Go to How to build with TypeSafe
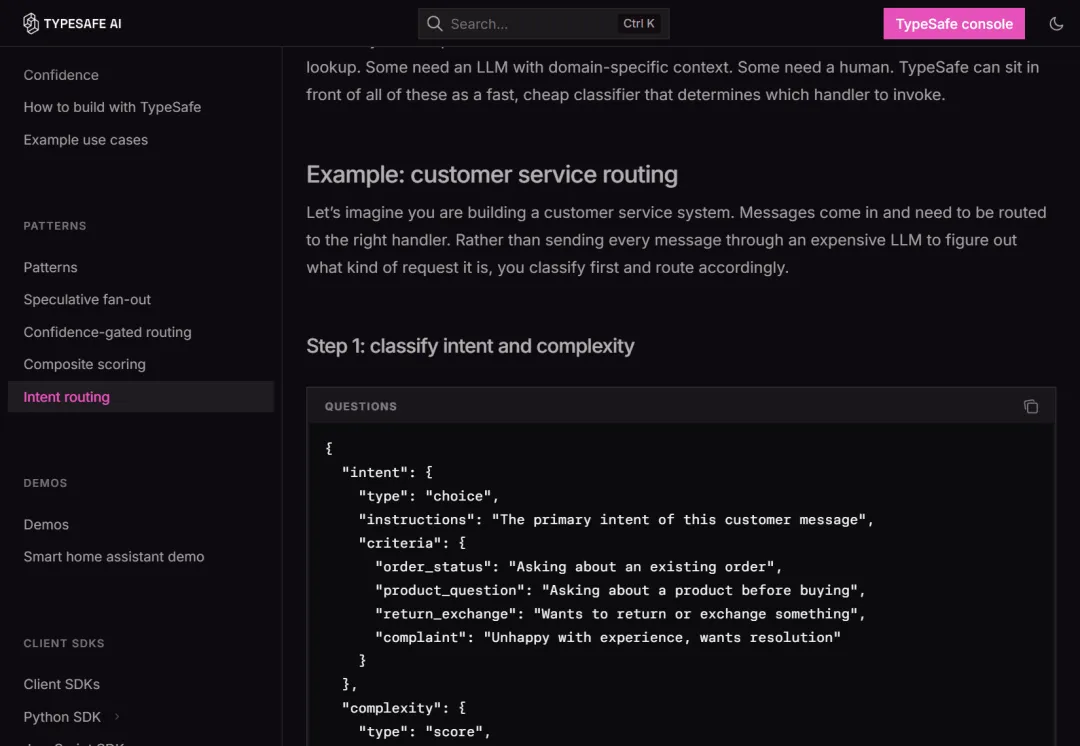 [x=112, y=107]
